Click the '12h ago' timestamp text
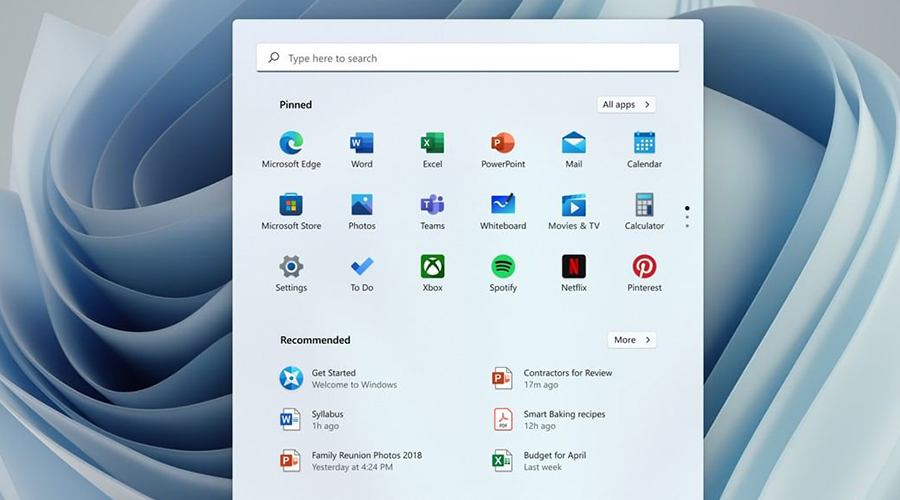 tap(540, 426)
